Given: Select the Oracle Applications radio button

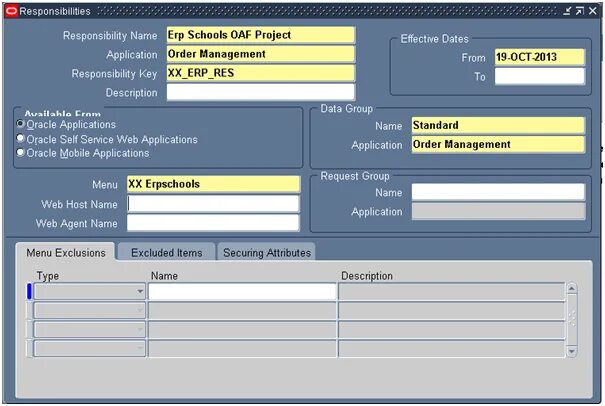Looking at the screenshot, I should 20,124.
